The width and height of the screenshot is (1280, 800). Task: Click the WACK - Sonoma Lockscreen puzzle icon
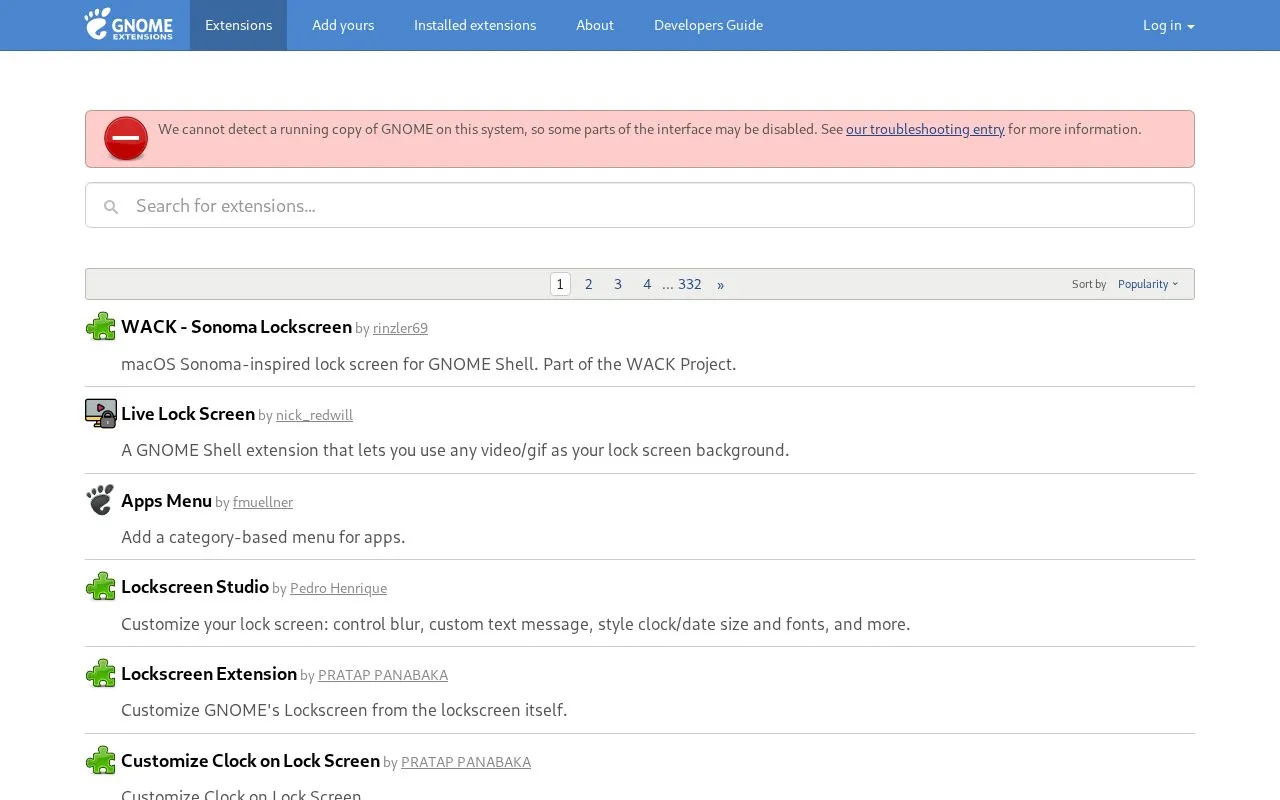coord(101,326)
